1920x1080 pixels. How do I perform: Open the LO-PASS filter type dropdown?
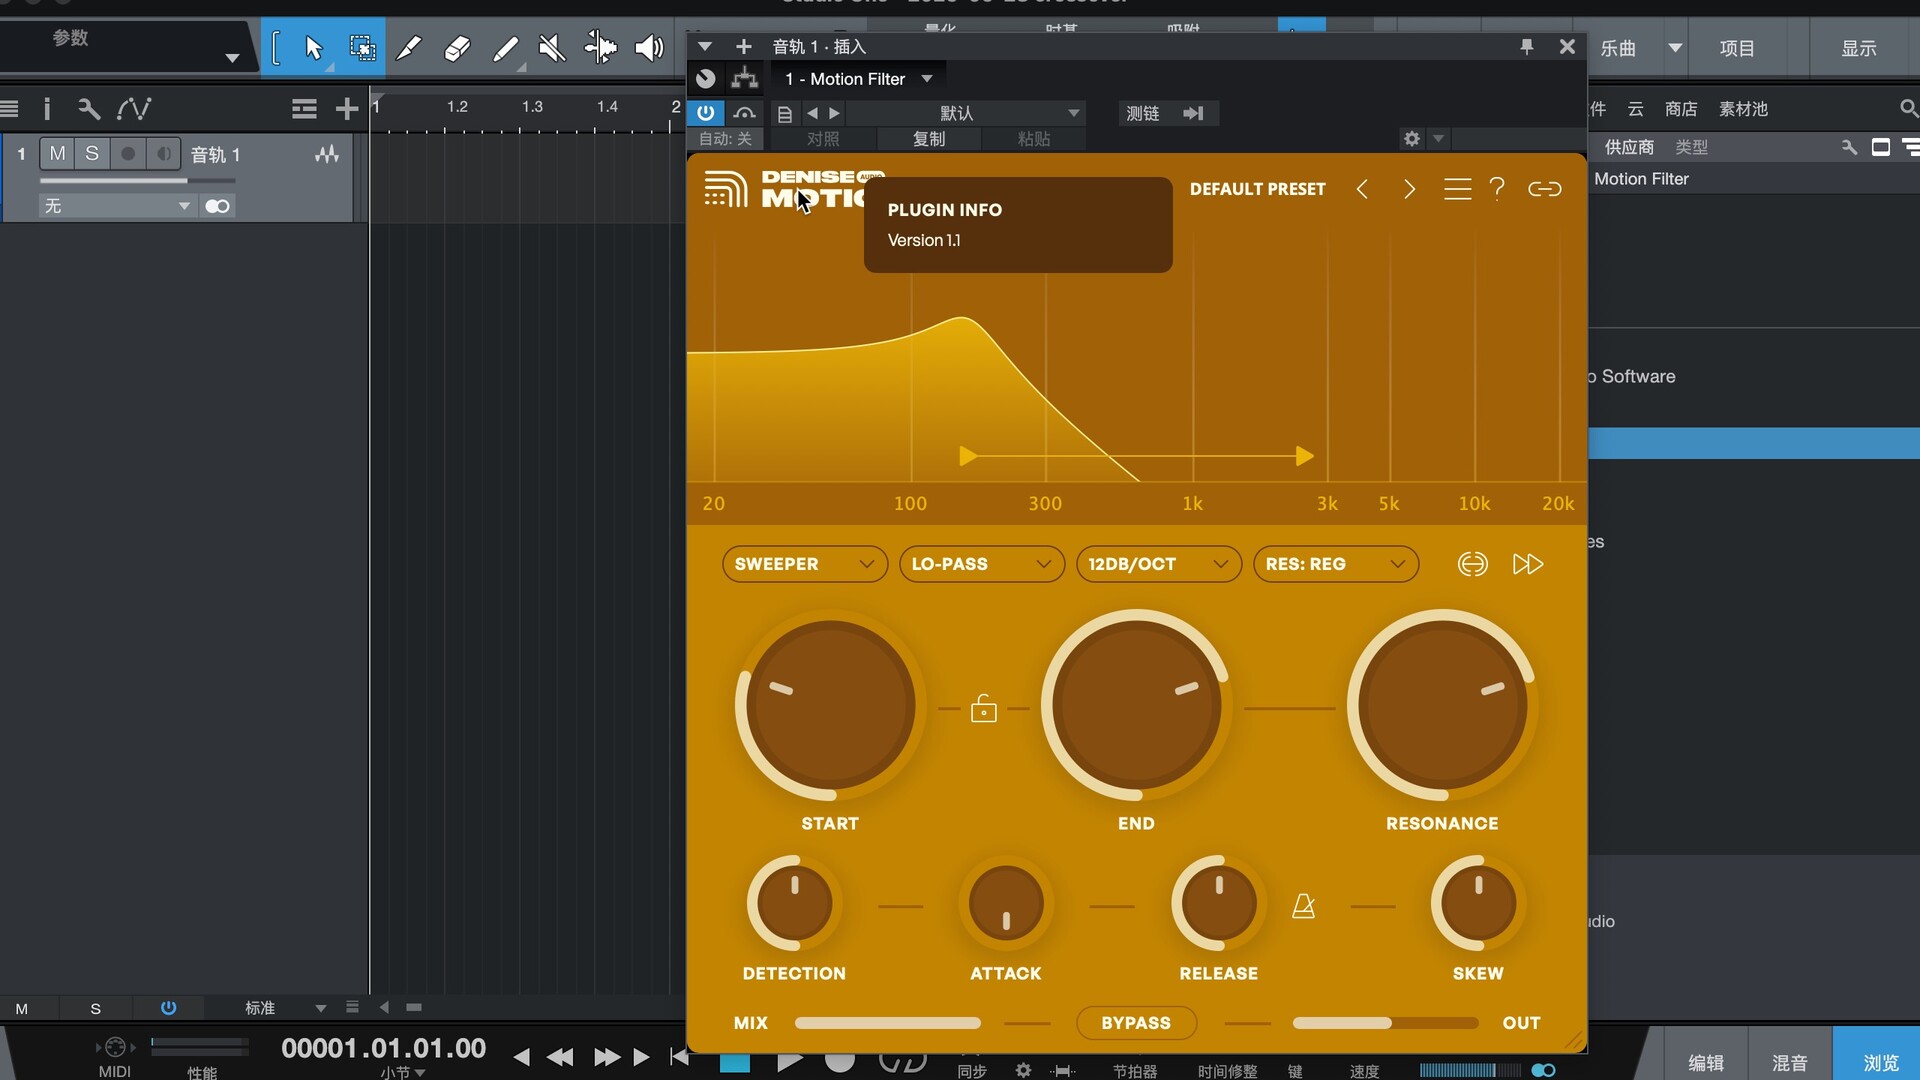click(981, 564)
